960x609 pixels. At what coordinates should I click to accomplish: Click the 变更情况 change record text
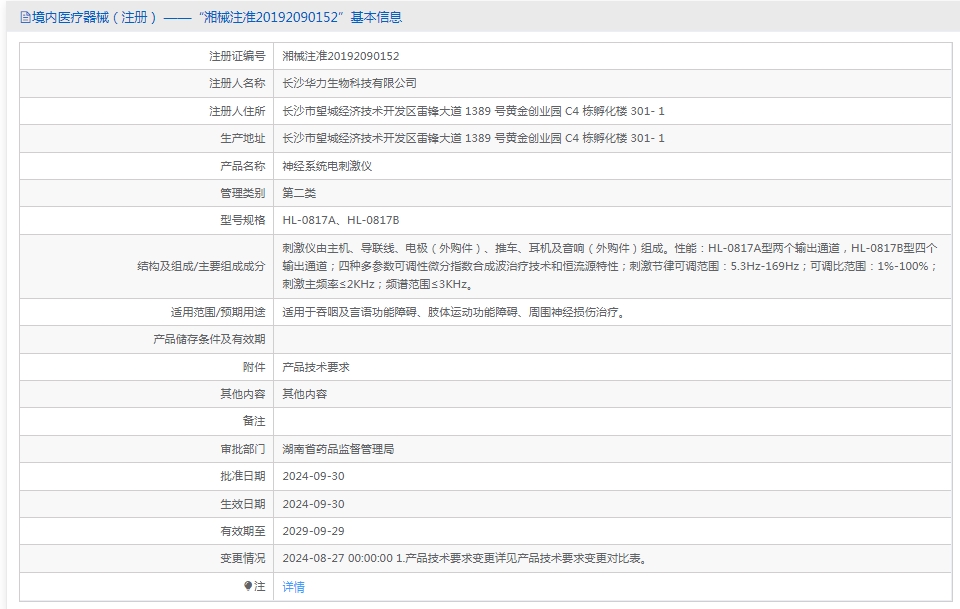tap(464, 559)
